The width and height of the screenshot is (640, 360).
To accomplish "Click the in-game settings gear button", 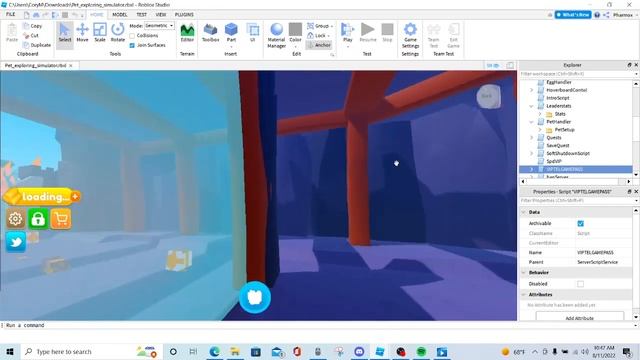I will coord(16,219).
